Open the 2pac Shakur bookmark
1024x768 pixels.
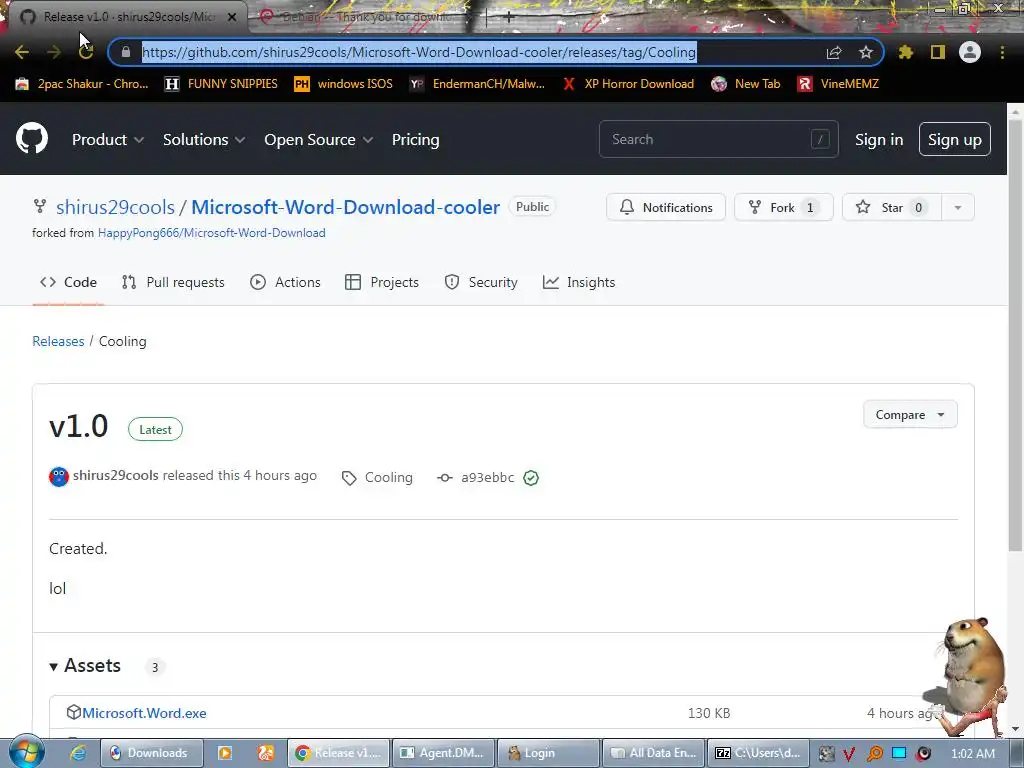pyautogui.click(x=82, y=84)
